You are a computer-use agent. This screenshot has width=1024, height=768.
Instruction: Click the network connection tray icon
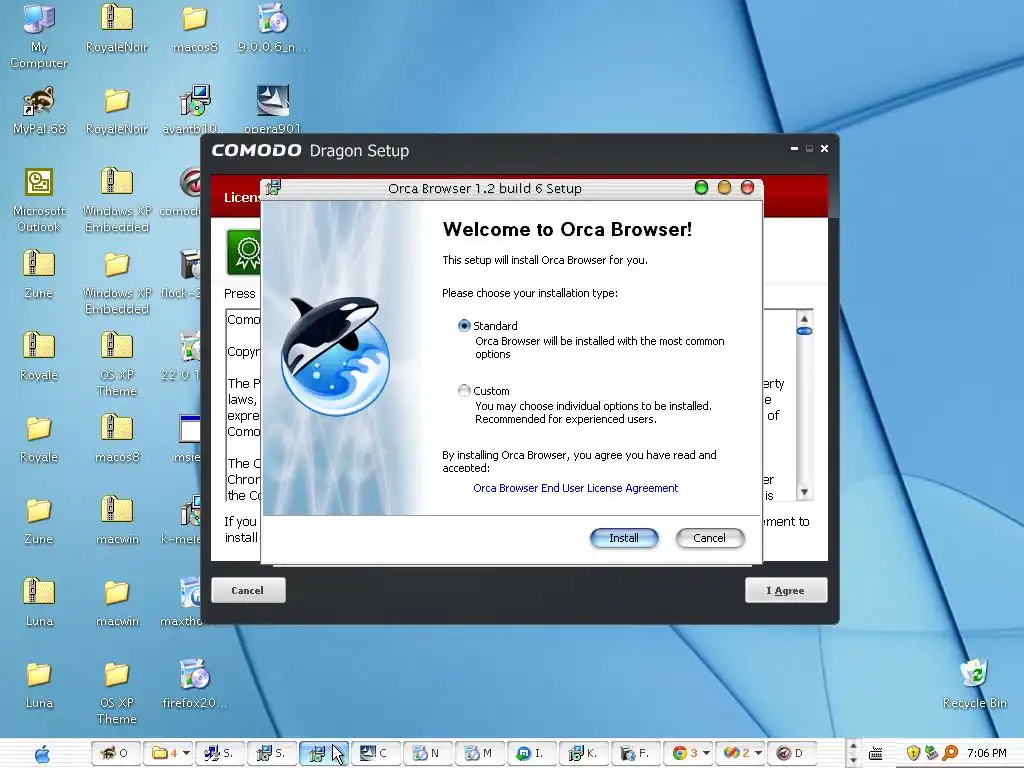pos(931,753)
